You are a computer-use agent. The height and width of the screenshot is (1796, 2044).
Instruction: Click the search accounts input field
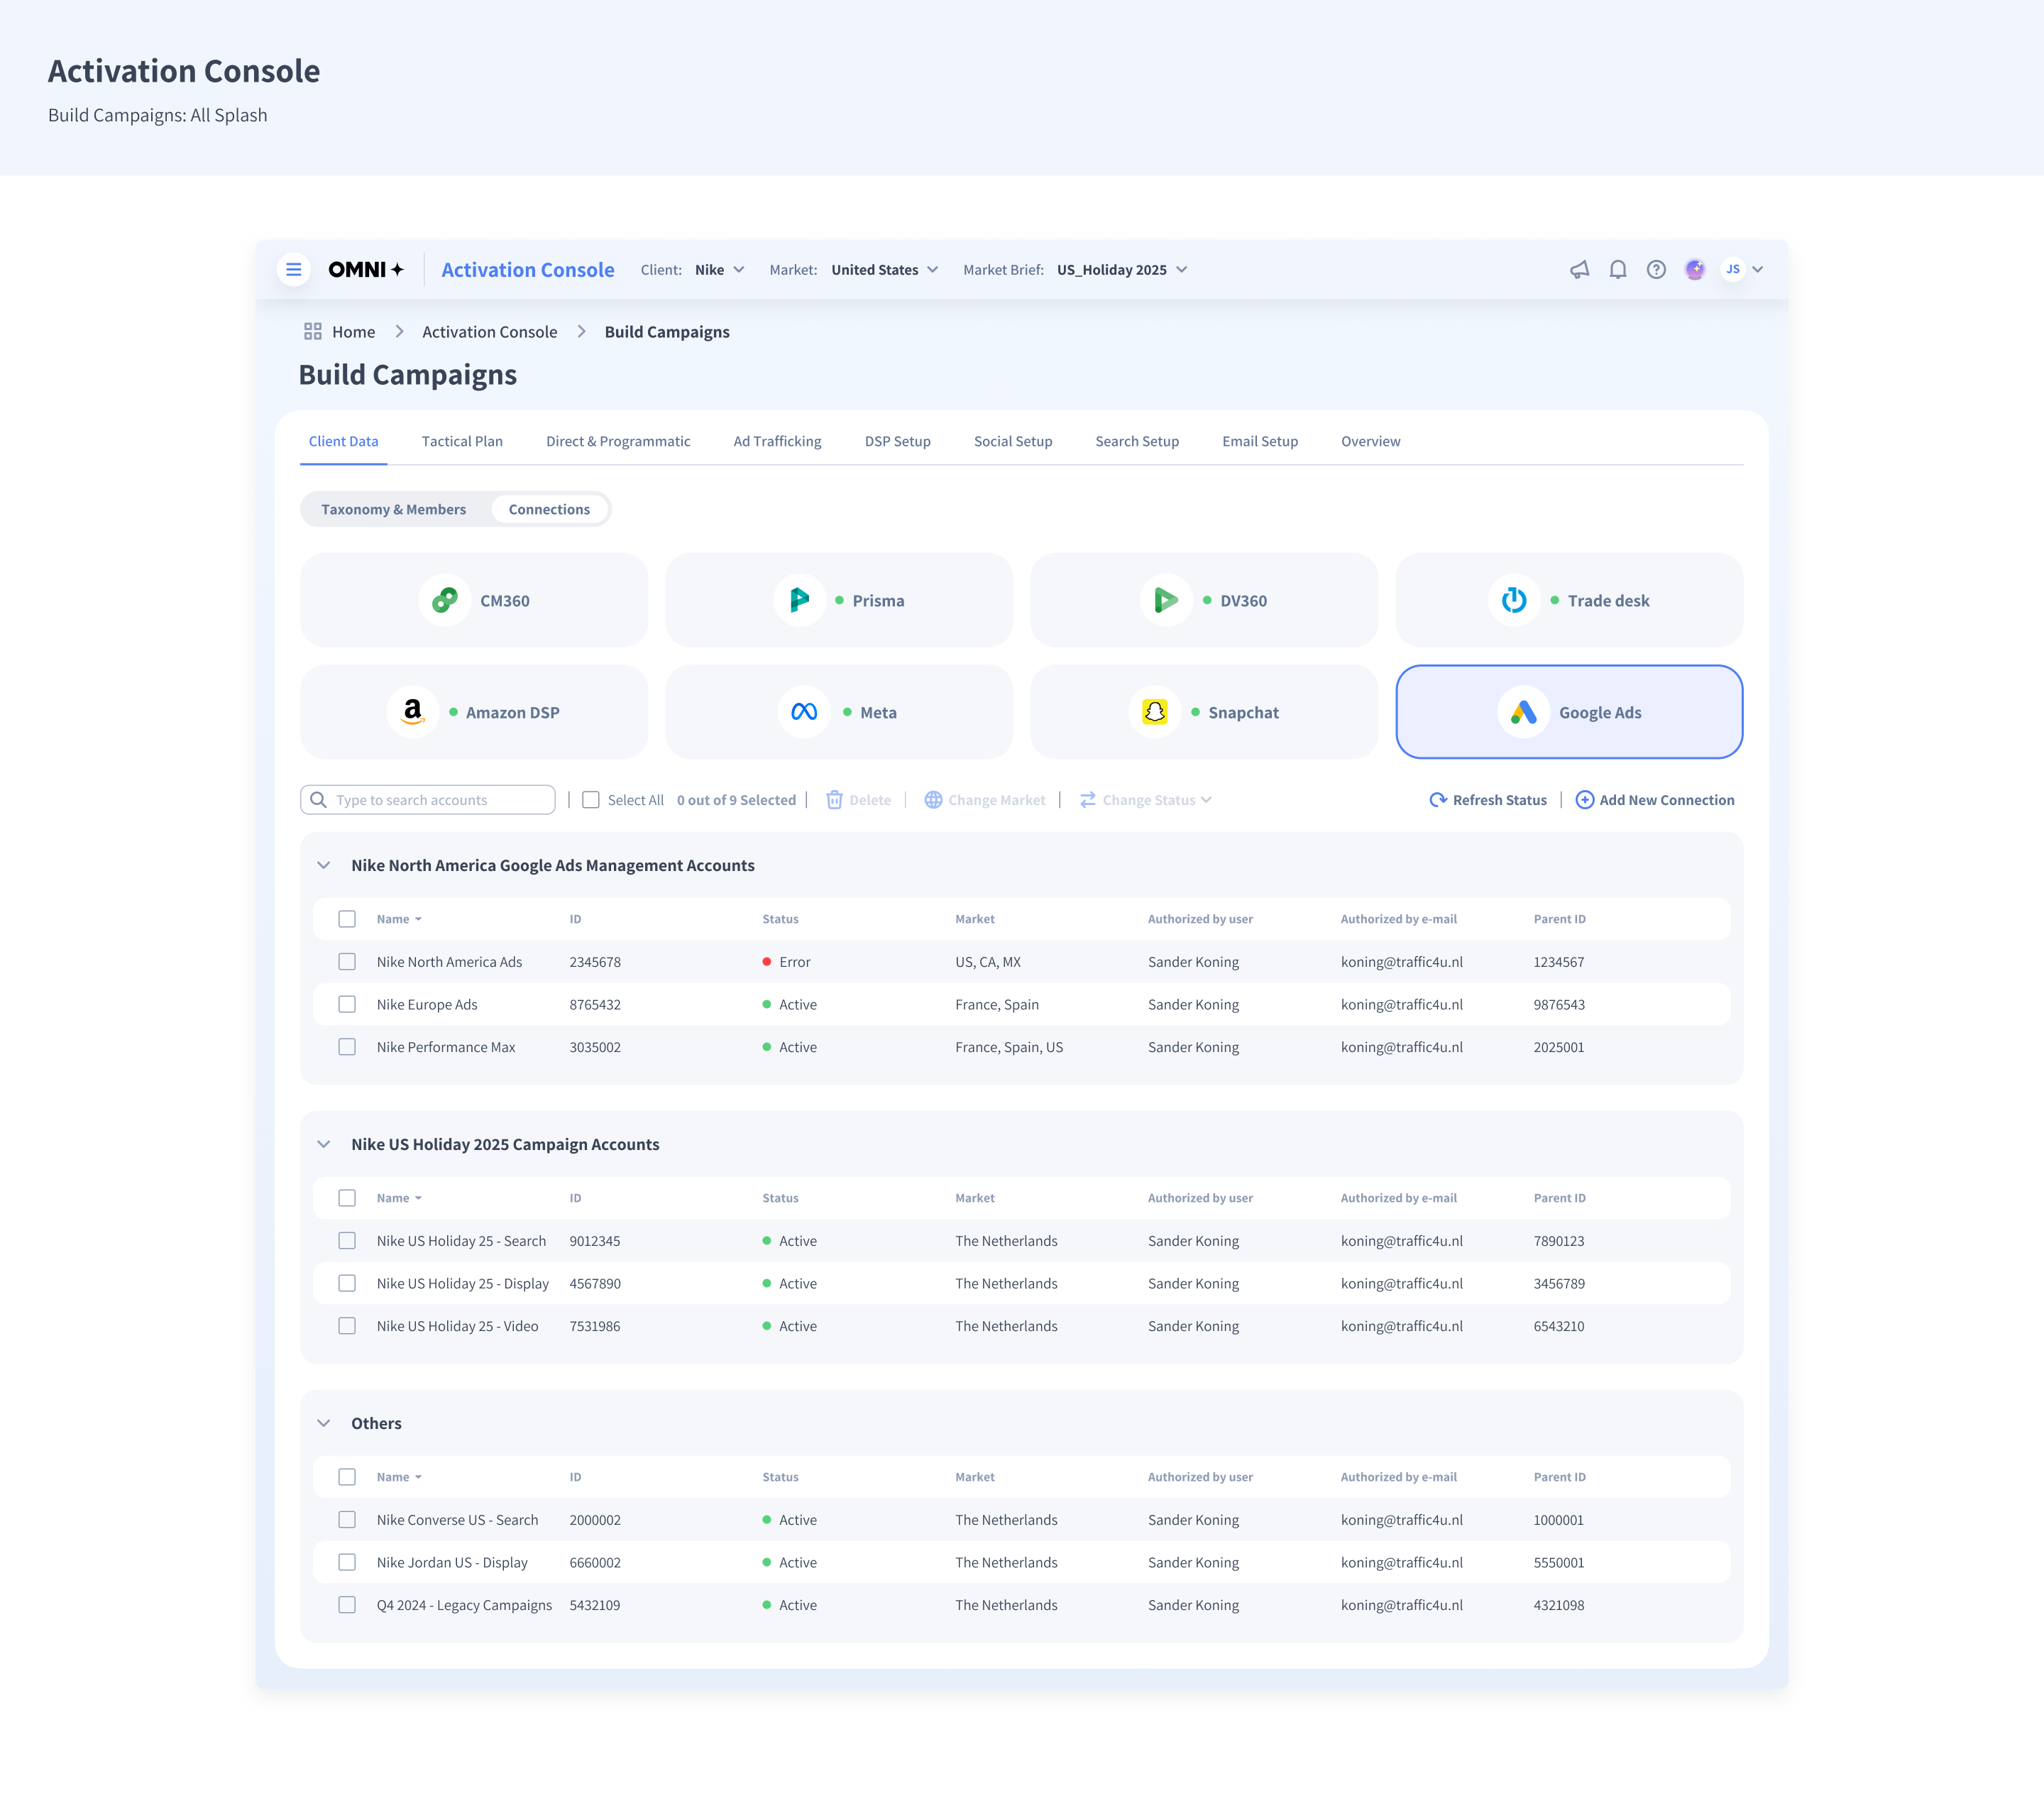430,800
